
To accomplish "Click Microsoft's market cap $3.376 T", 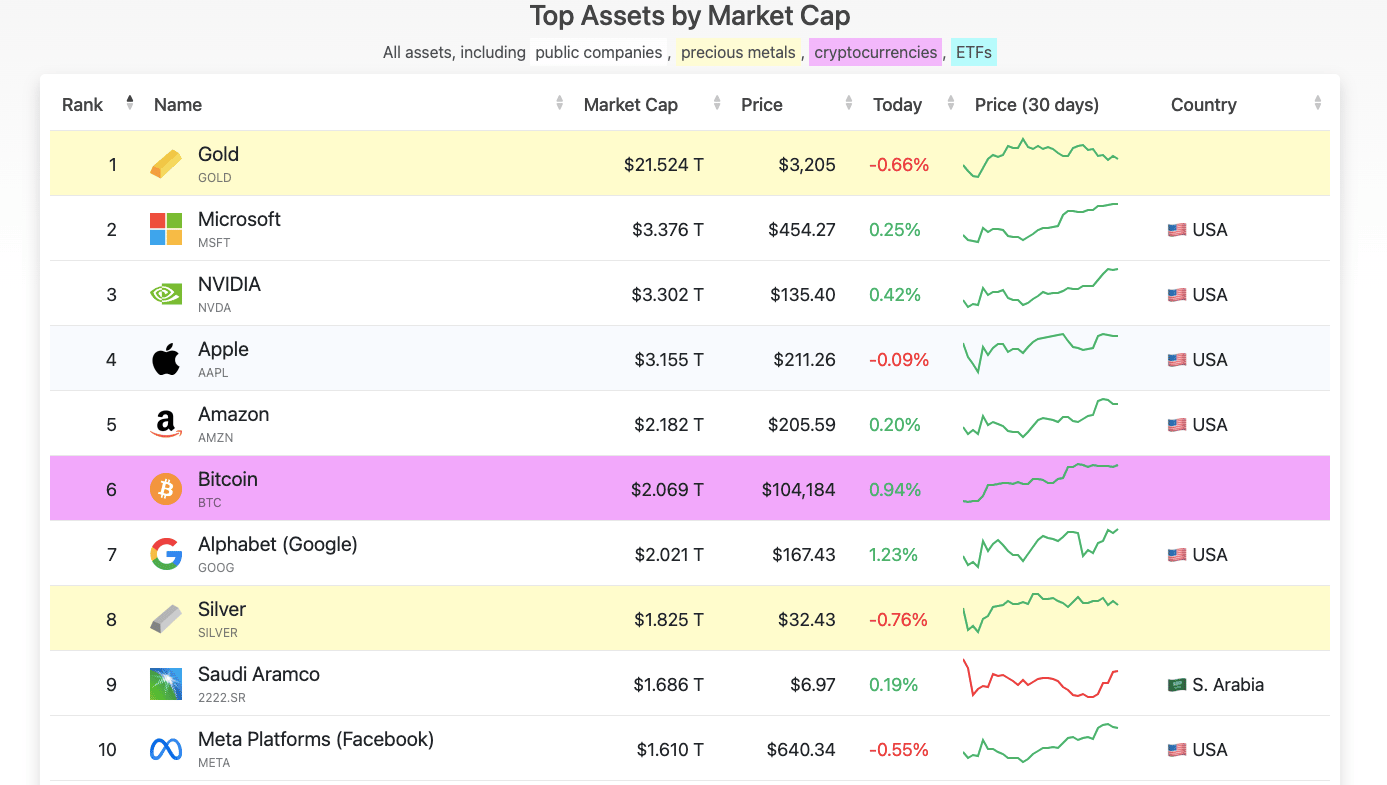I will click(668, 230).
